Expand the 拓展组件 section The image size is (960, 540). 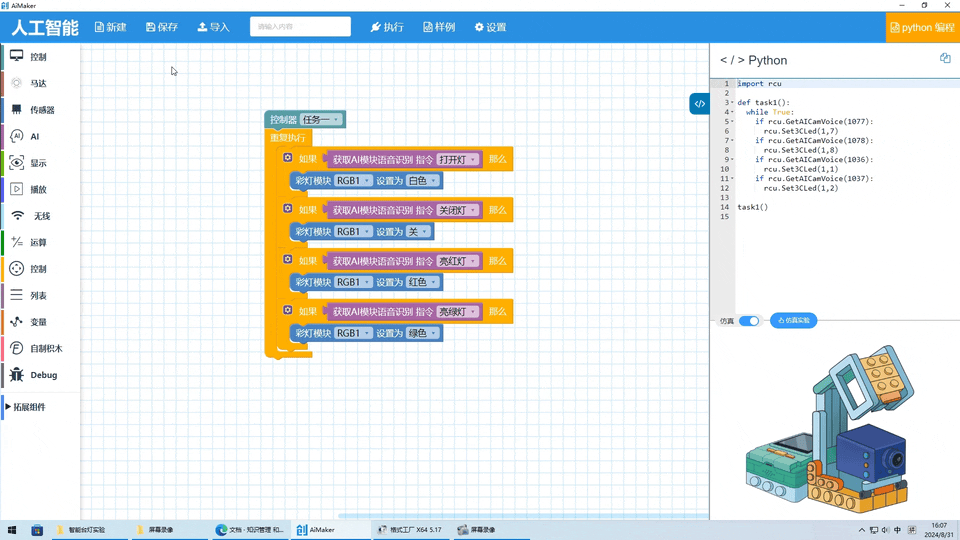click(x=30, y=407)
